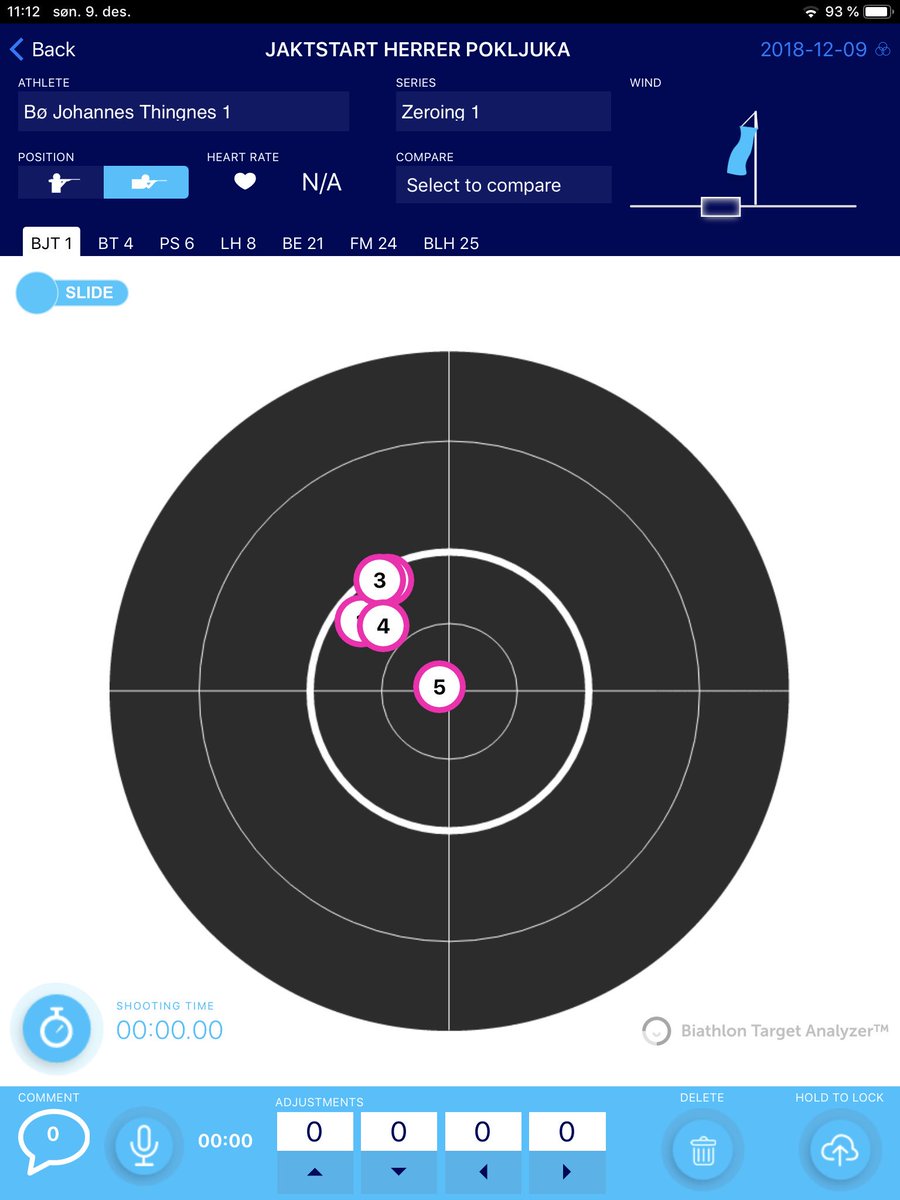The height and width of the screenshot is (1200, 900).
Task: Select shot marker 3 on target
Action: click(380, 580)
